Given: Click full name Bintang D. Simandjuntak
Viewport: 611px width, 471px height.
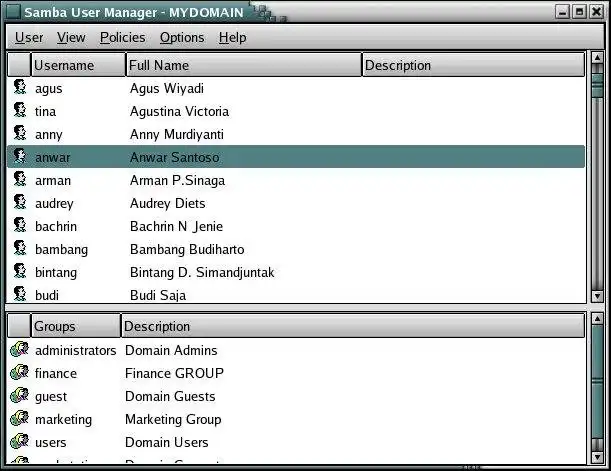Looking at the screenshot, I should [x=202, y=273].
